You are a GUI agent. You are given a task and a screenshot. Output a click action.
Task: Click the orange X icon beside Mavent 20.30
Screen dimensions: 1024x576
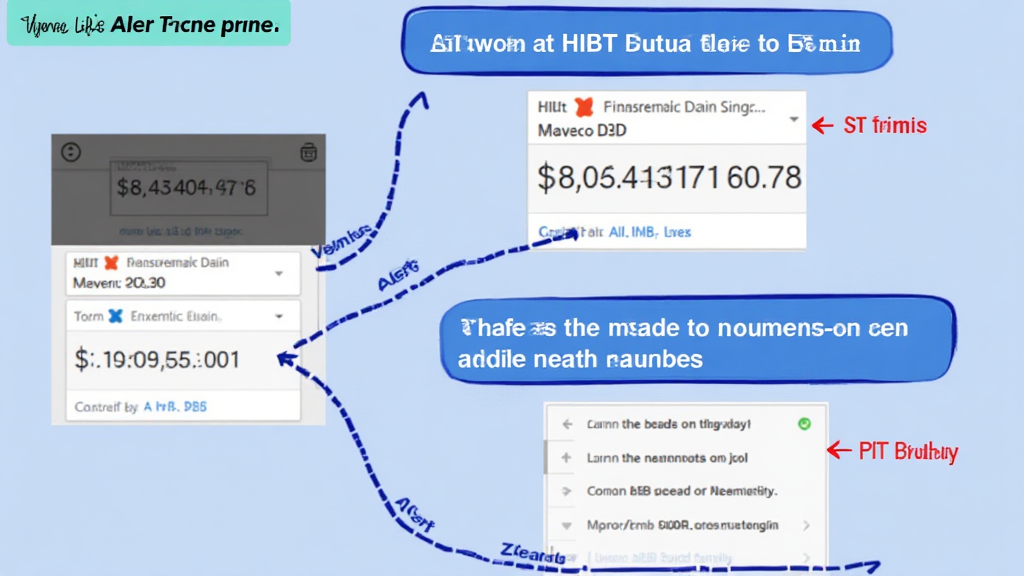pyautogui.click(x=111, y=263)
